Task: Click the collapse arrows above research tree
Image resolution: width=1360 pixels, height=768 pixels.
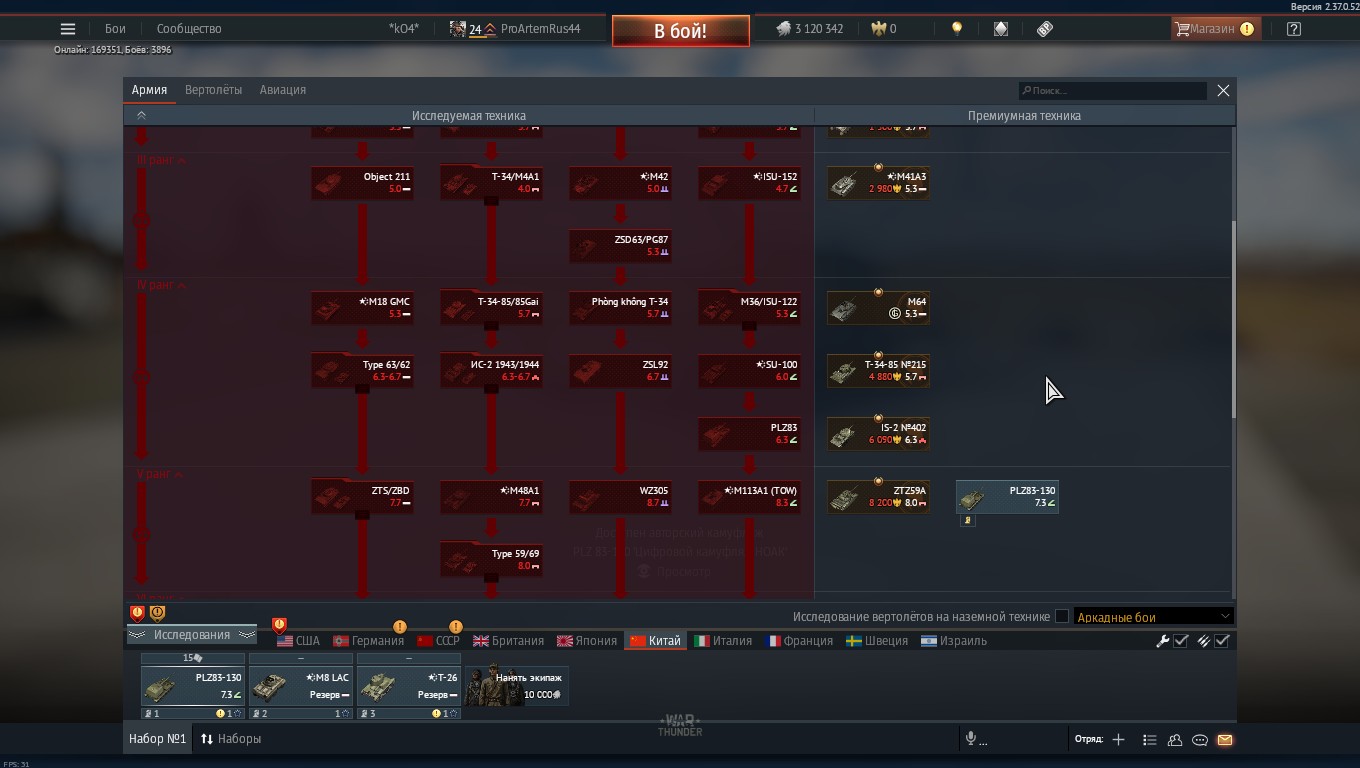Action: point(141,115)
